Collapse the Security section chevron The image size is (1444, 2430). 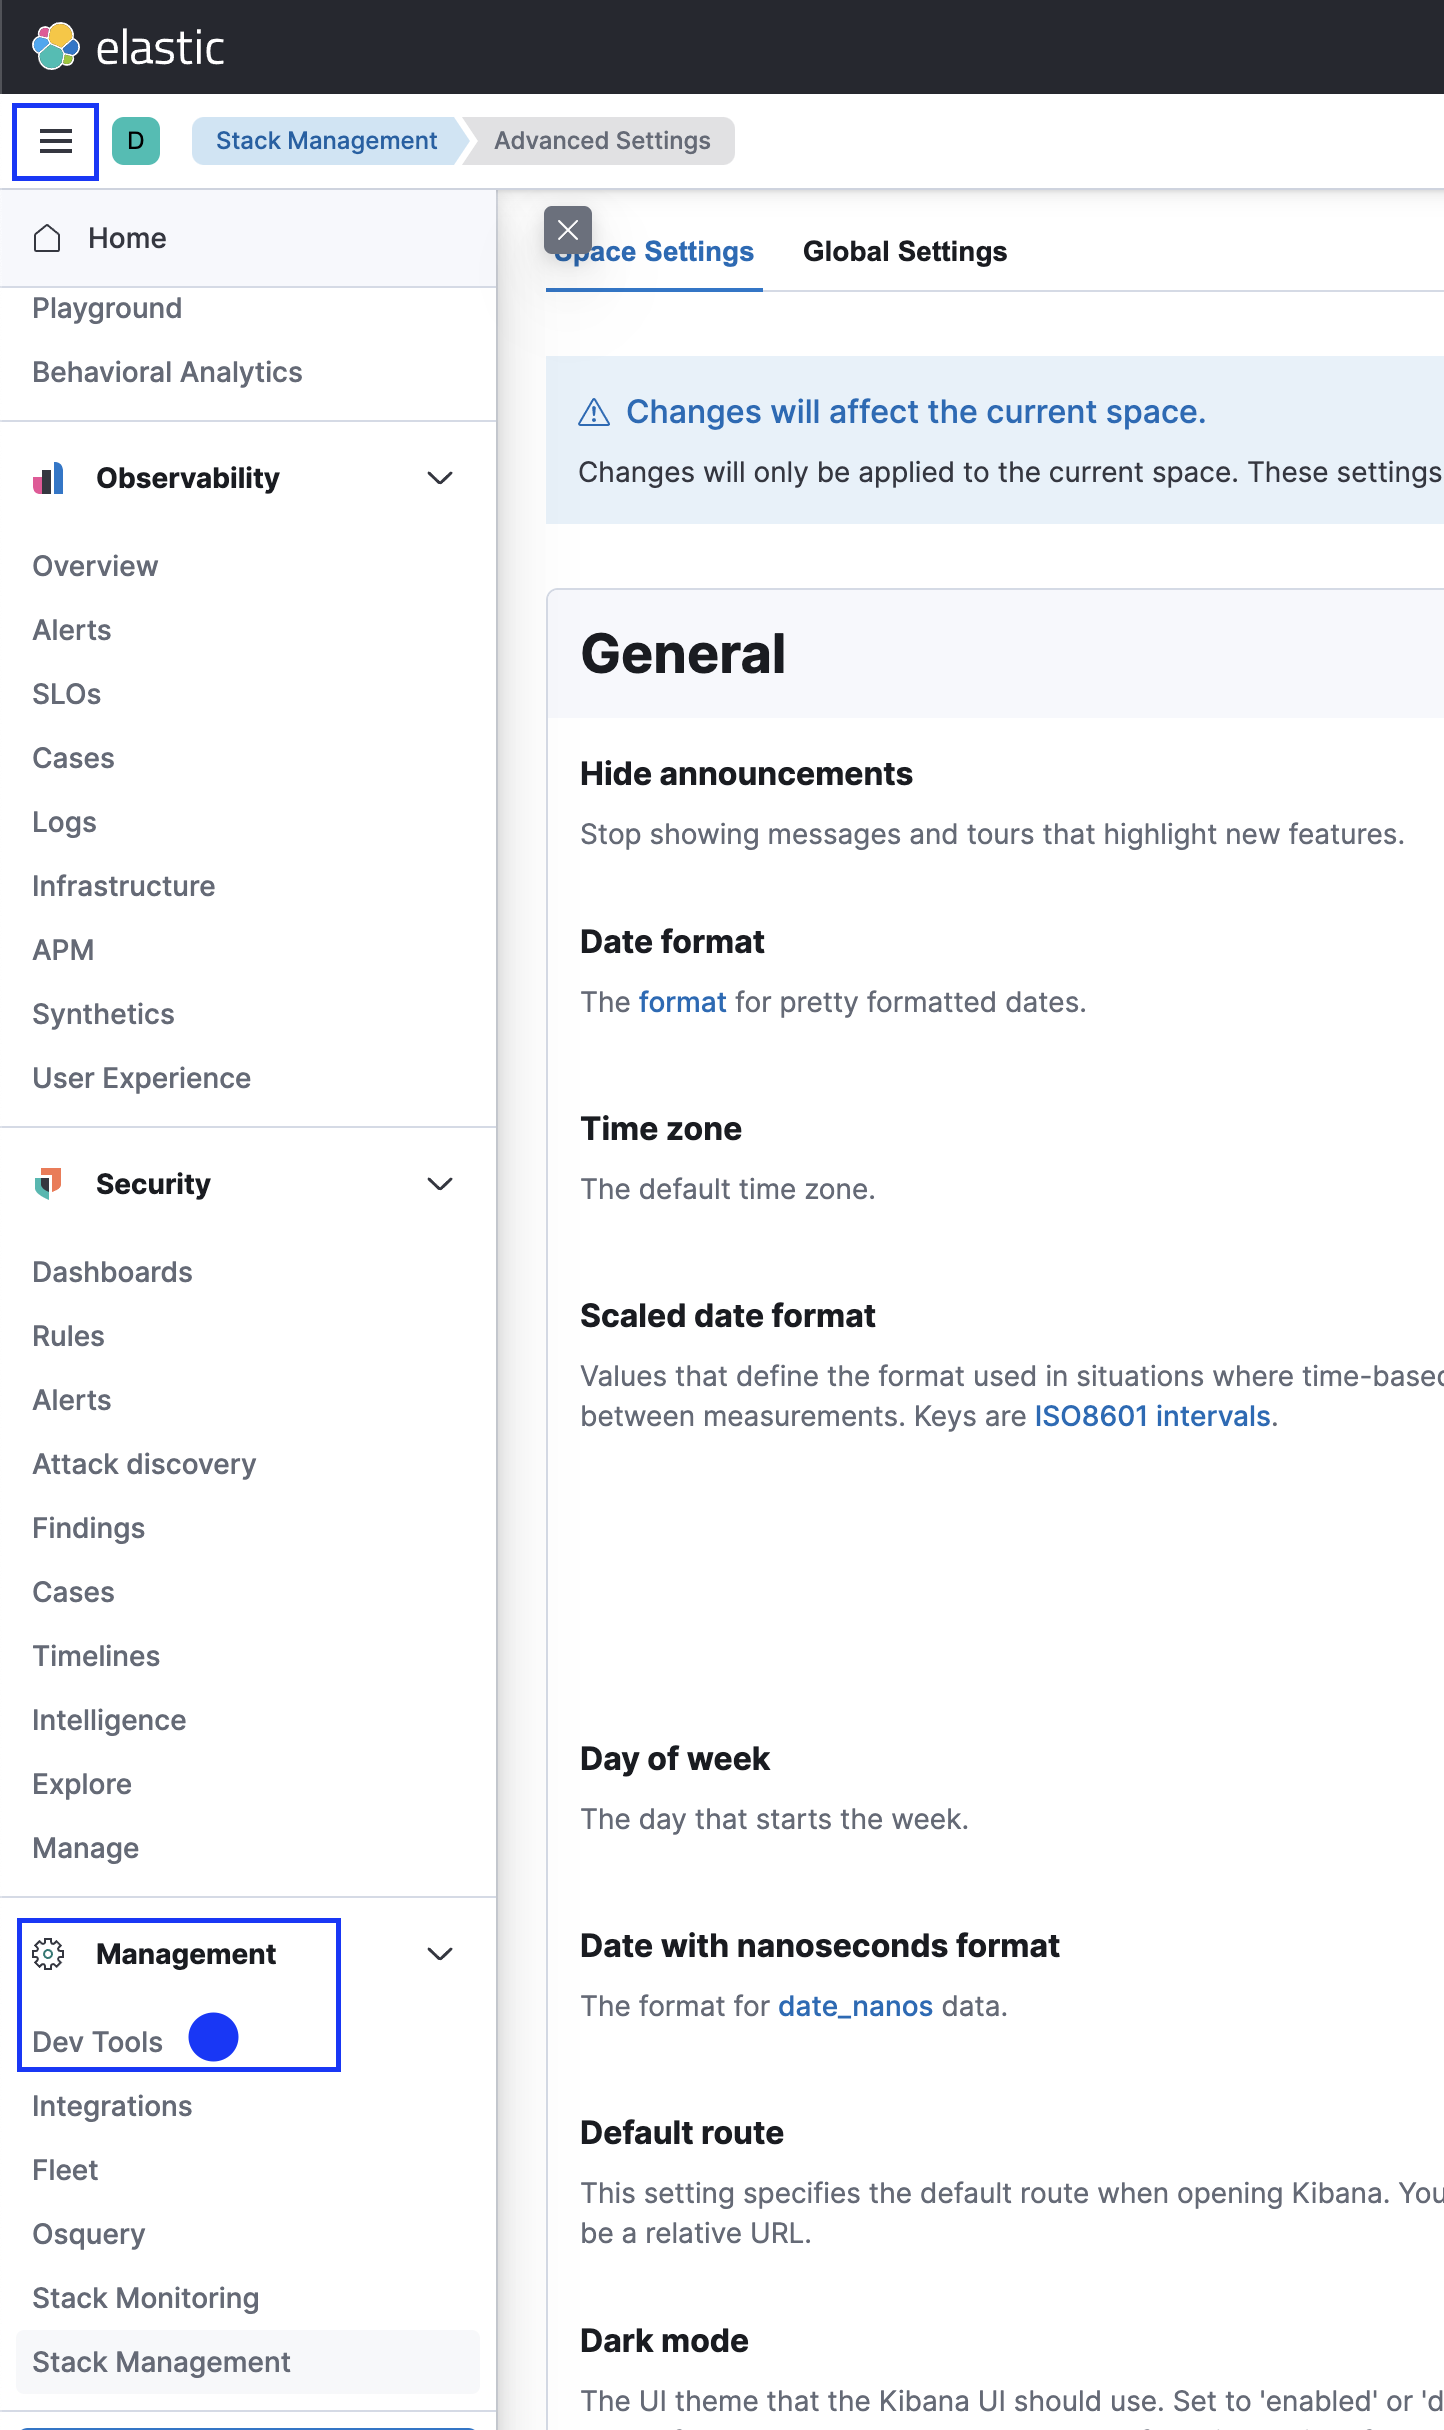[440, 1184]
